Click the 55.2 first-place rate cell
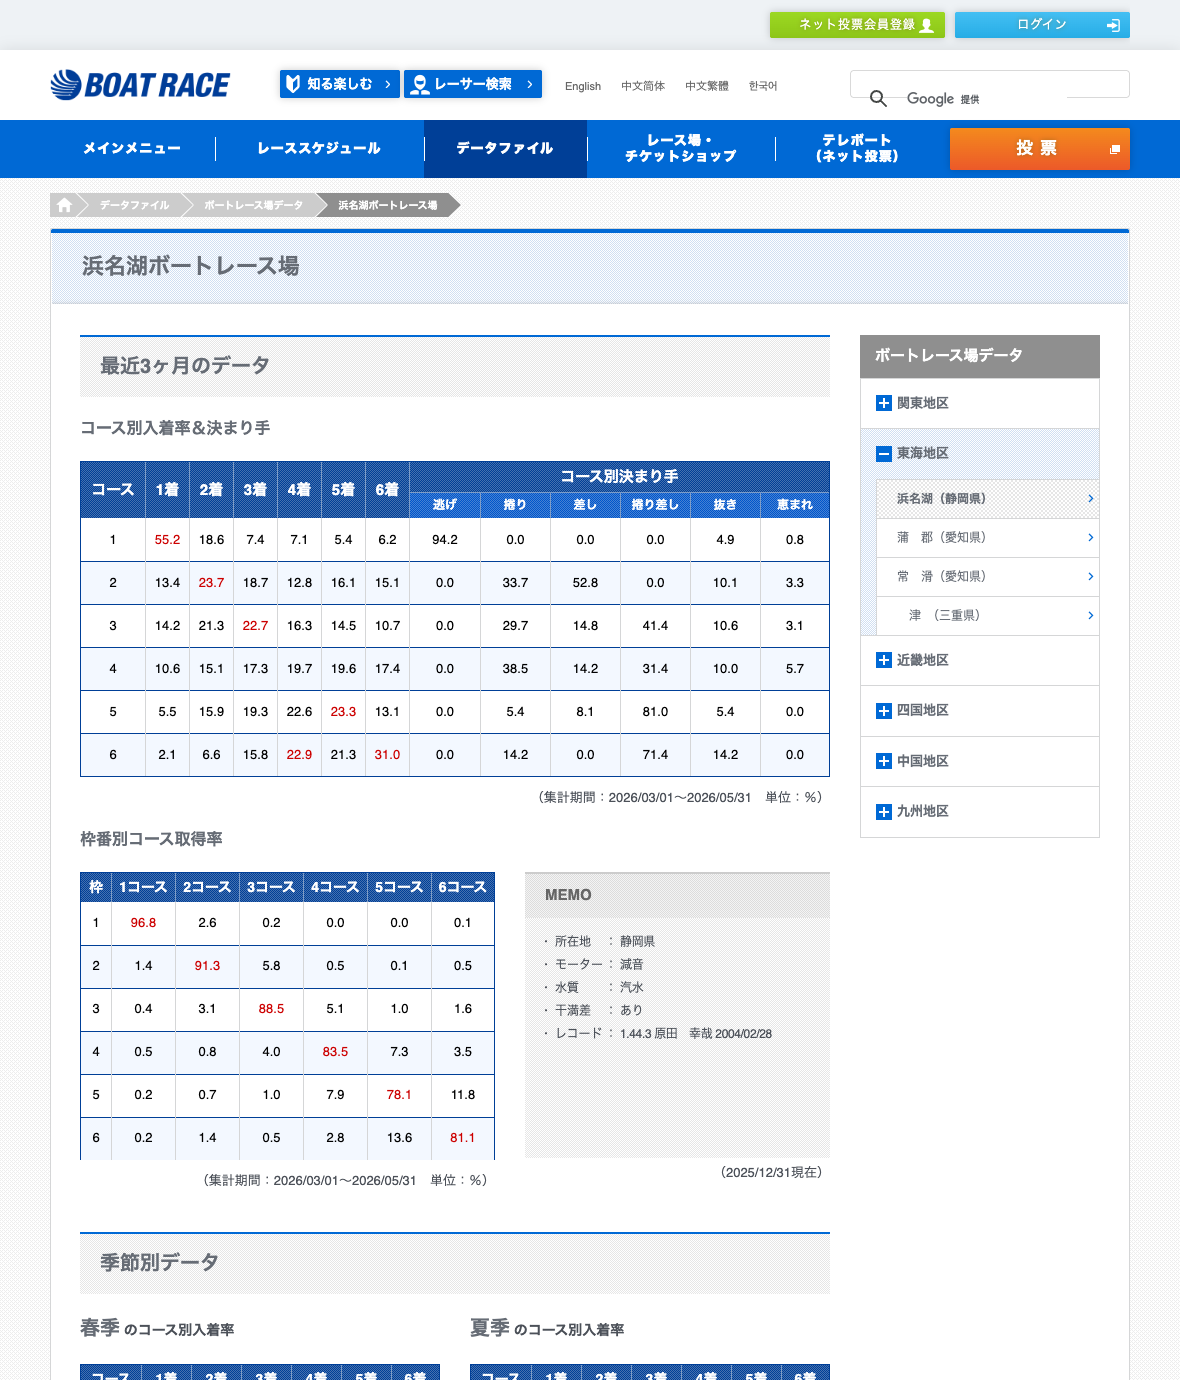The image size is (1180, 1380). click(167, 539)
